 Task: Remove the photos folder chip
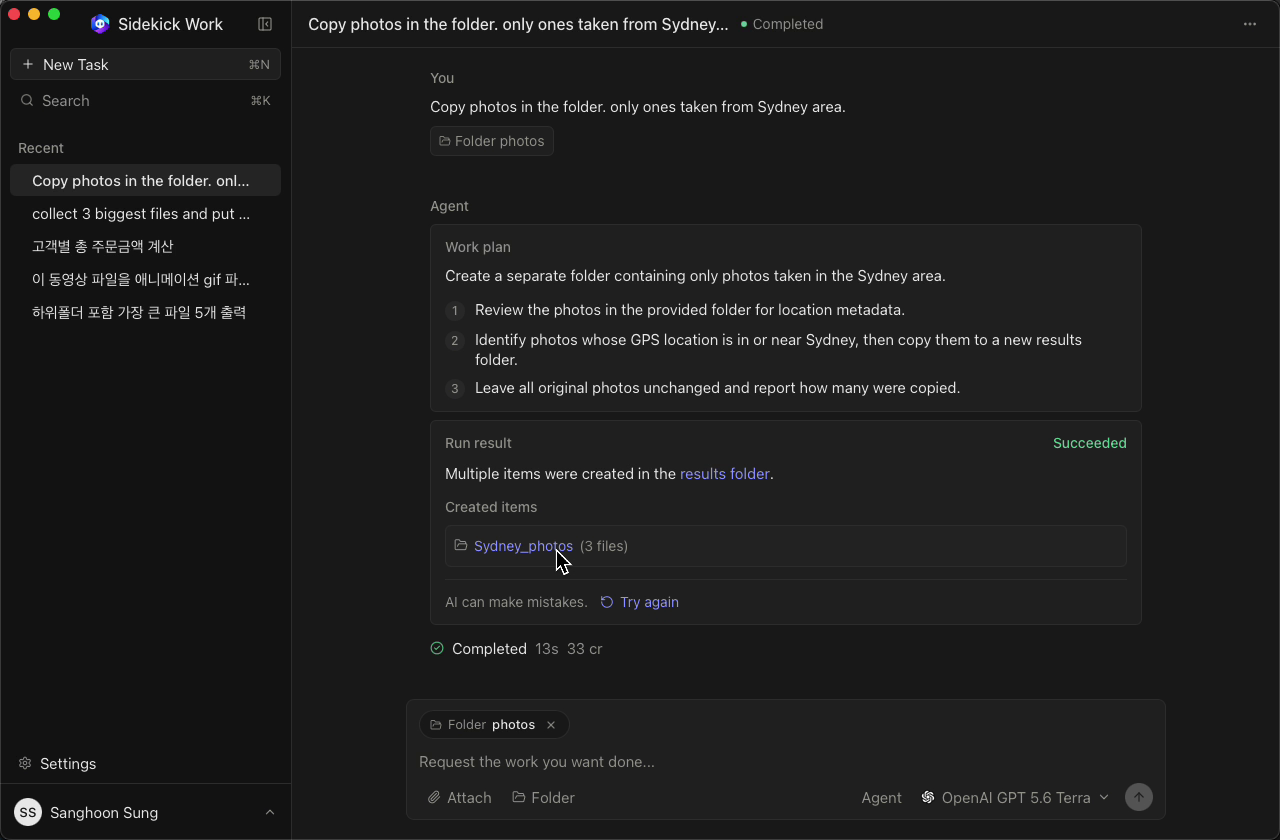[551, 724]
